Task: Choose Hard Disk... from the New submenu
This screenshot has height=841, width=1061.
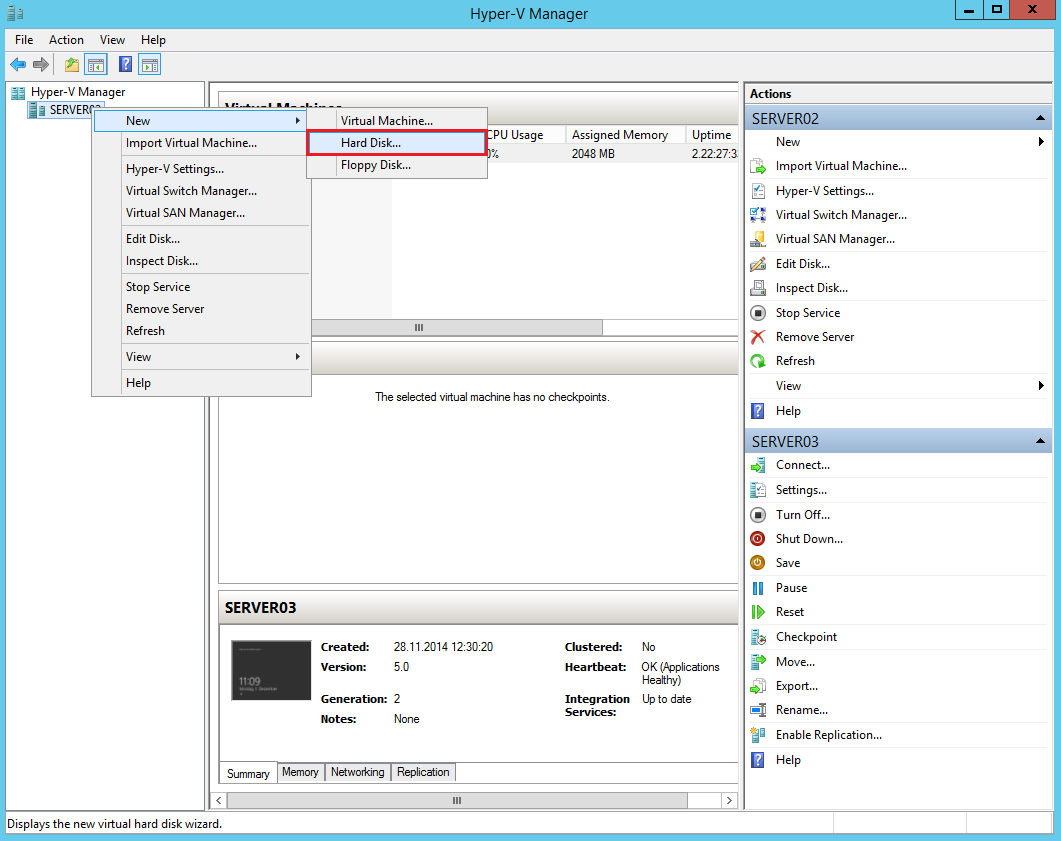Action: pos(397,143)
